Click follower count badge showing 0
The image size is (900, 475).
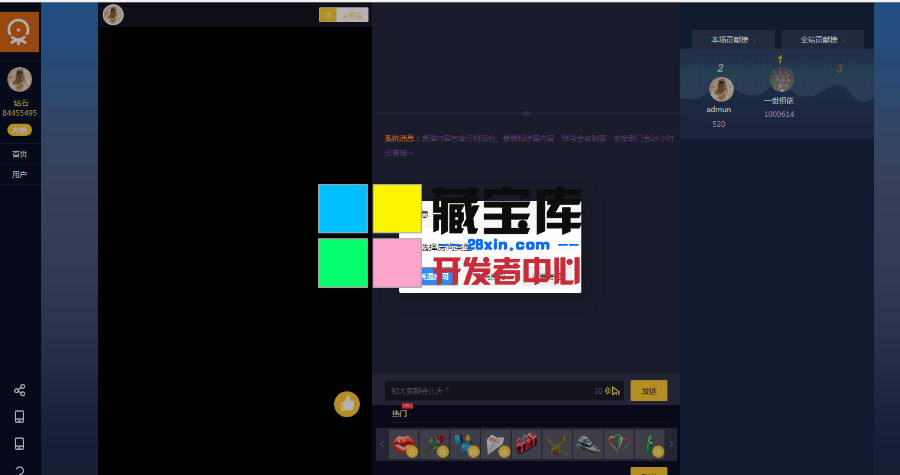pyautogui.click(x=328, y=15)
